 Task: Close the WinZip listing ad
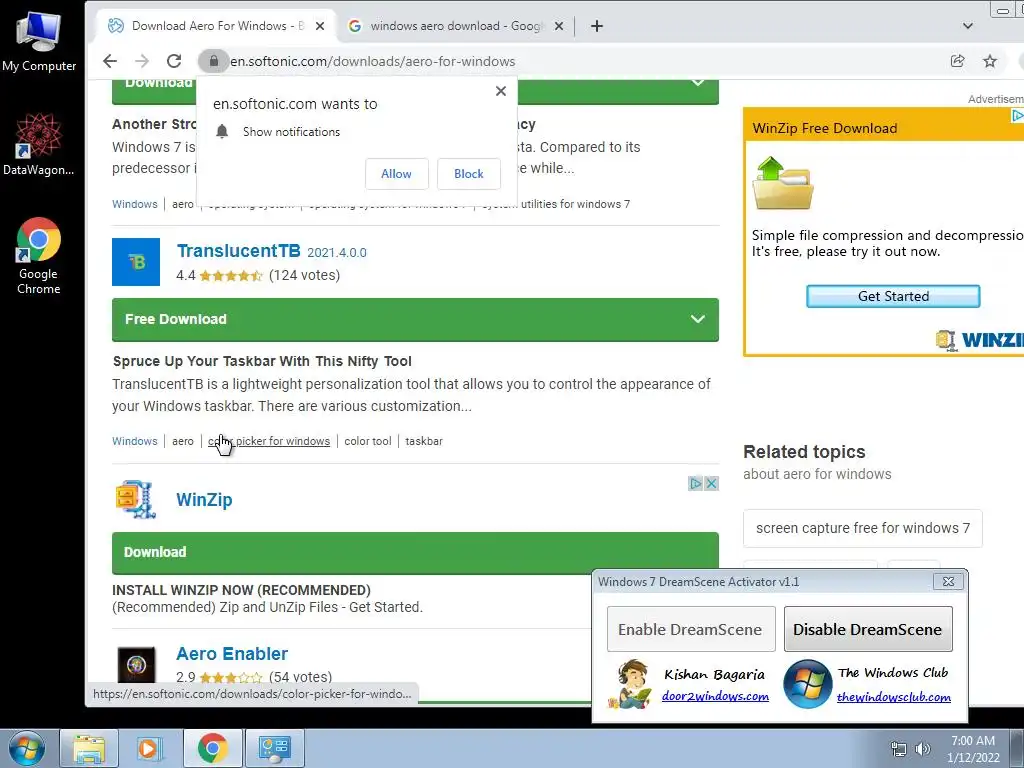pyautogui.click(x=712, y=483)
